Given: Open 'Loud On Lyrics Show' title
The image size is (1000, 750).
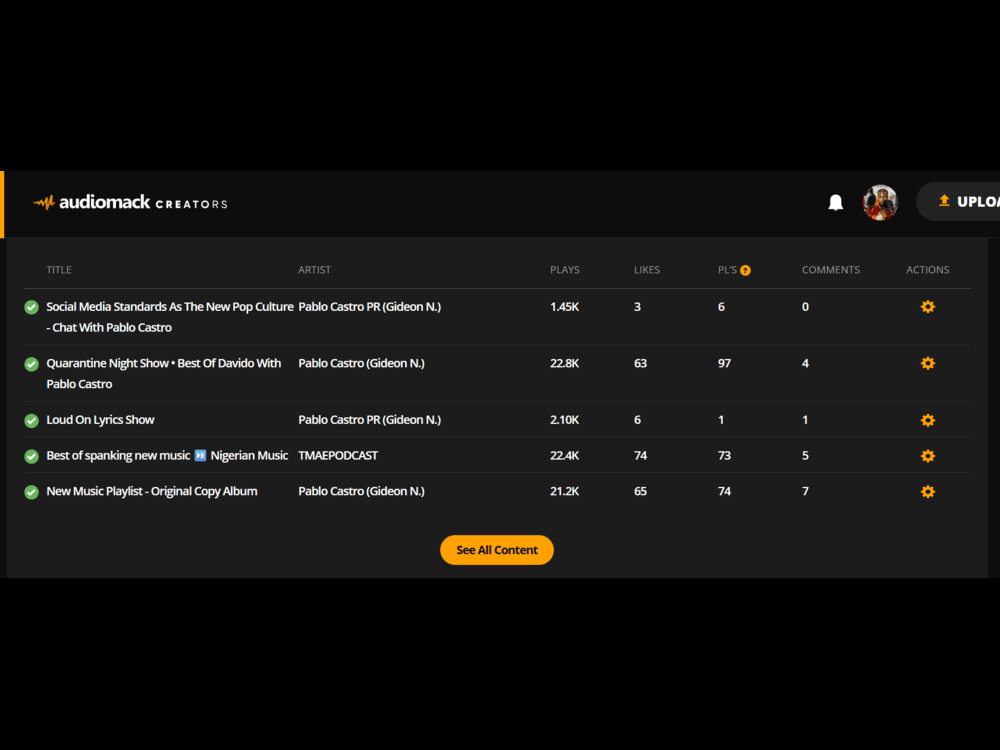Looking at the screenshot, I should (x=100, y=420).
